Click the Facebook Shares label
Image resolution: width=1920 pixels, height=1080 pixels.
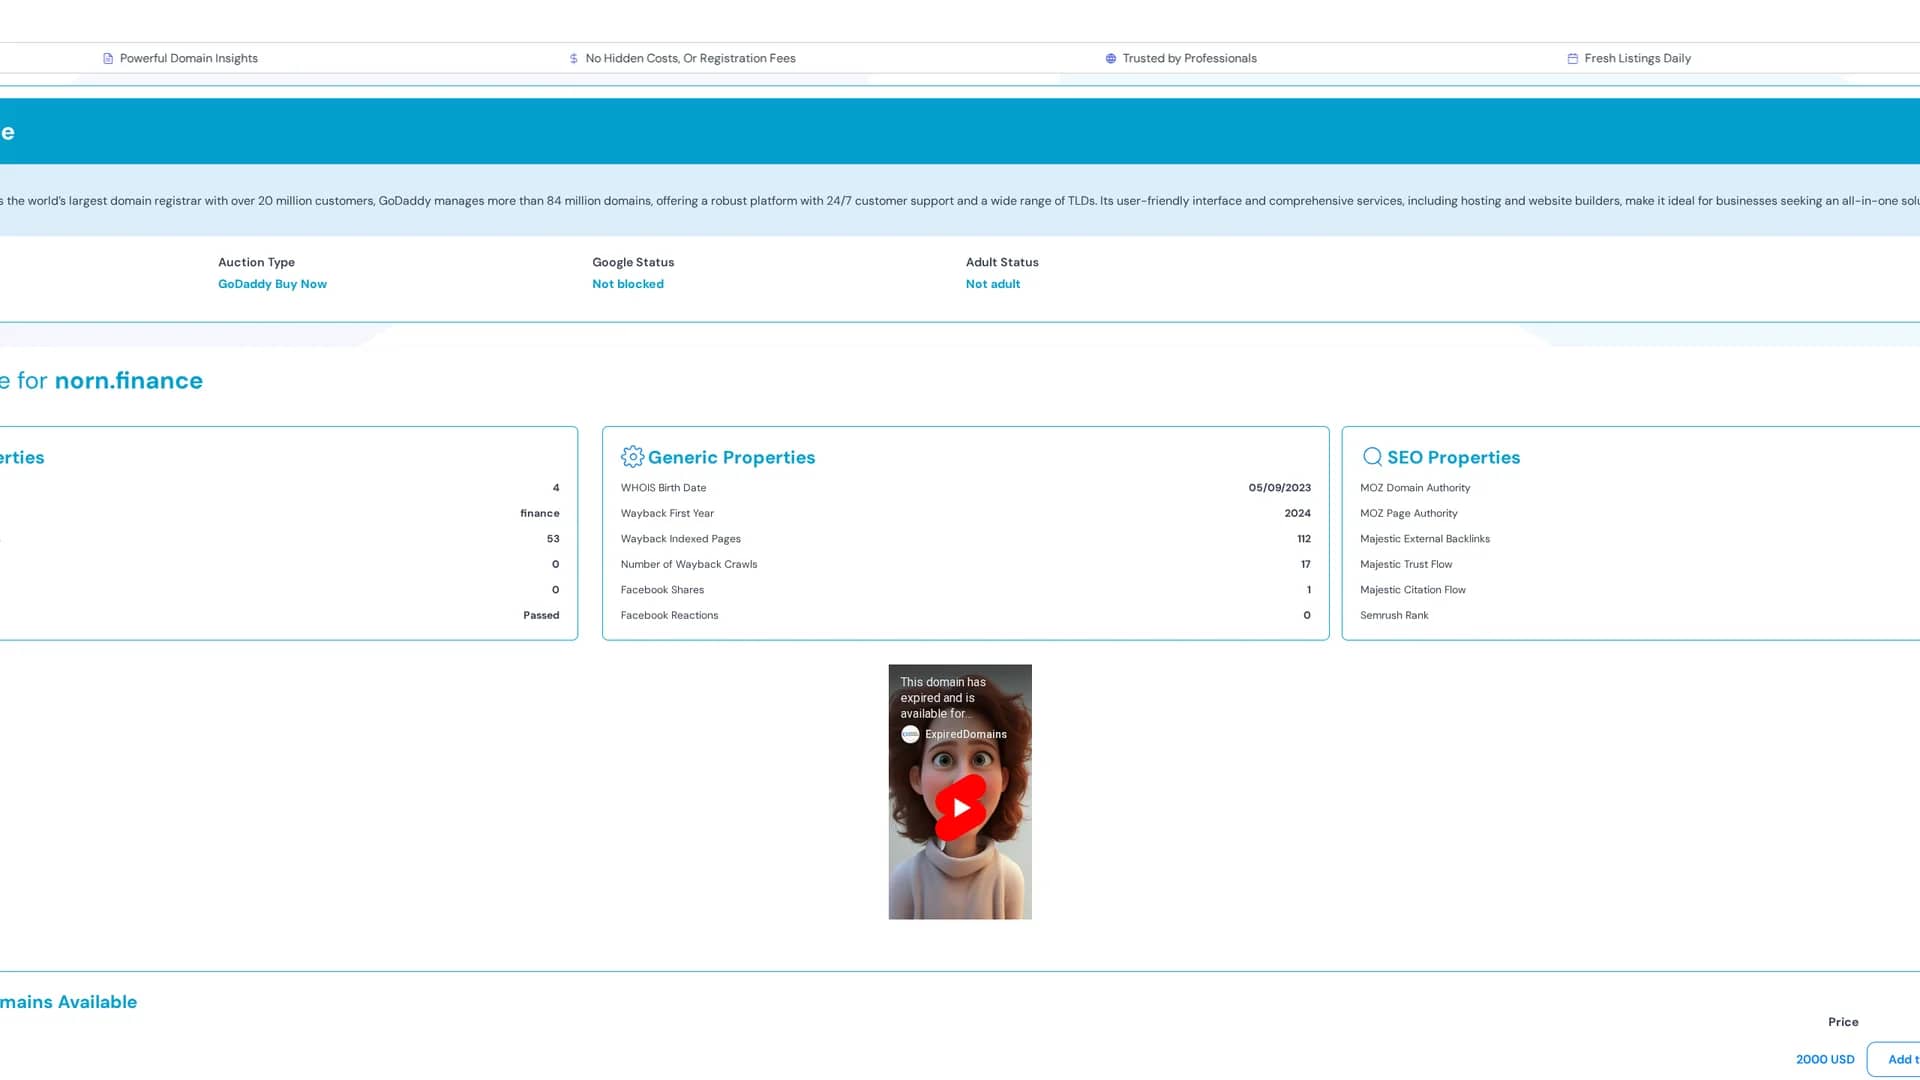(662, 590)
